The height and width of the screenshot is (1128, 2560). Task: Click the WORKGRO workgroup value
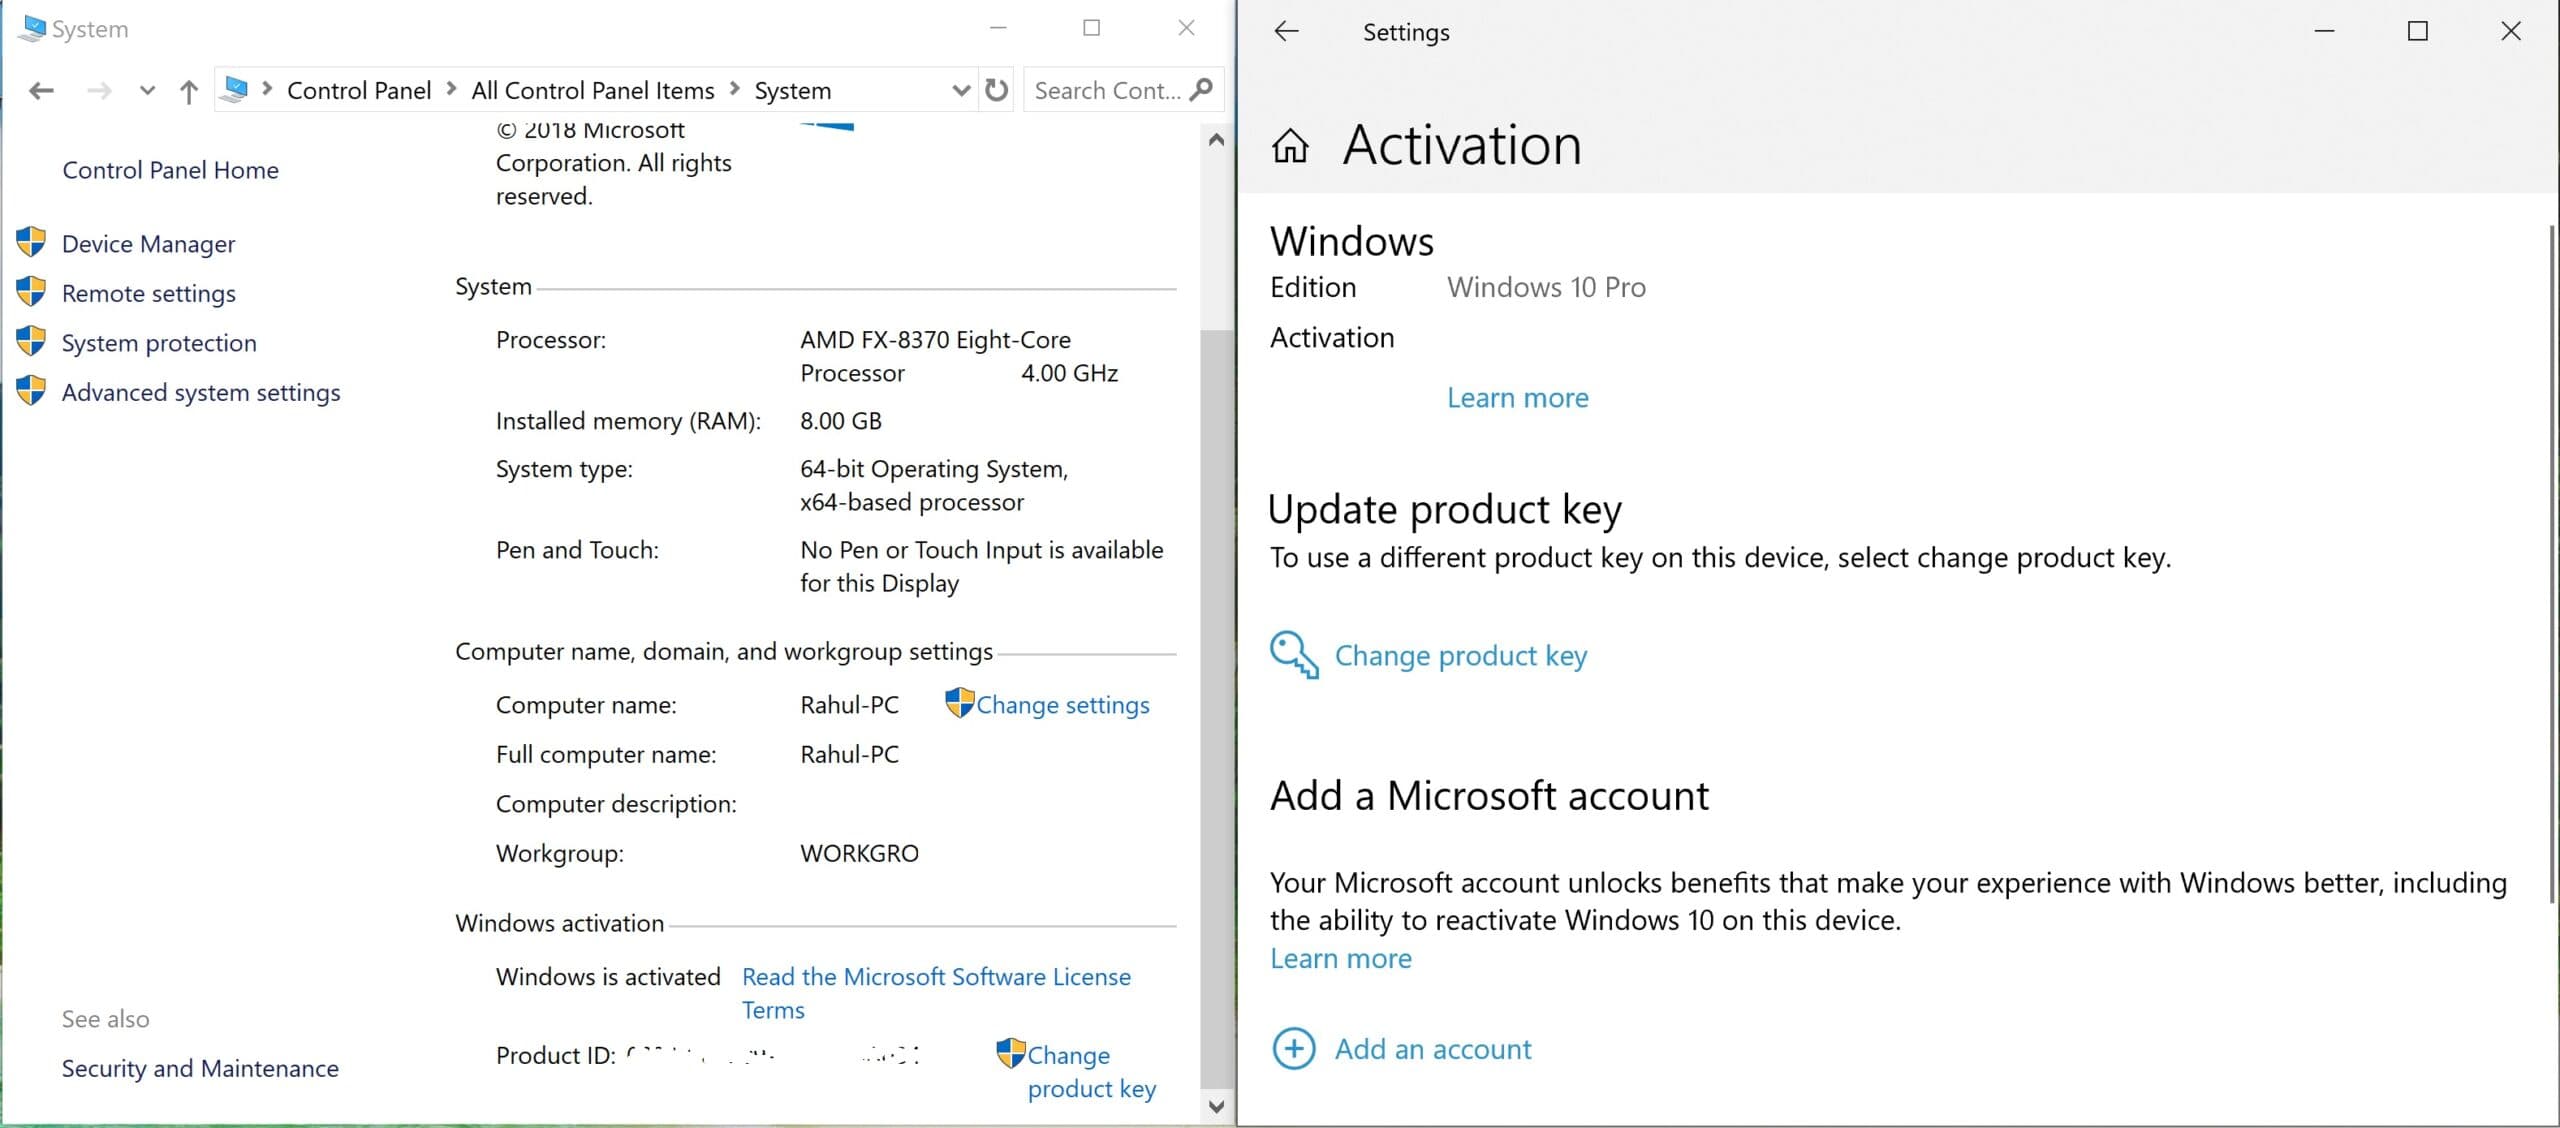859,854
